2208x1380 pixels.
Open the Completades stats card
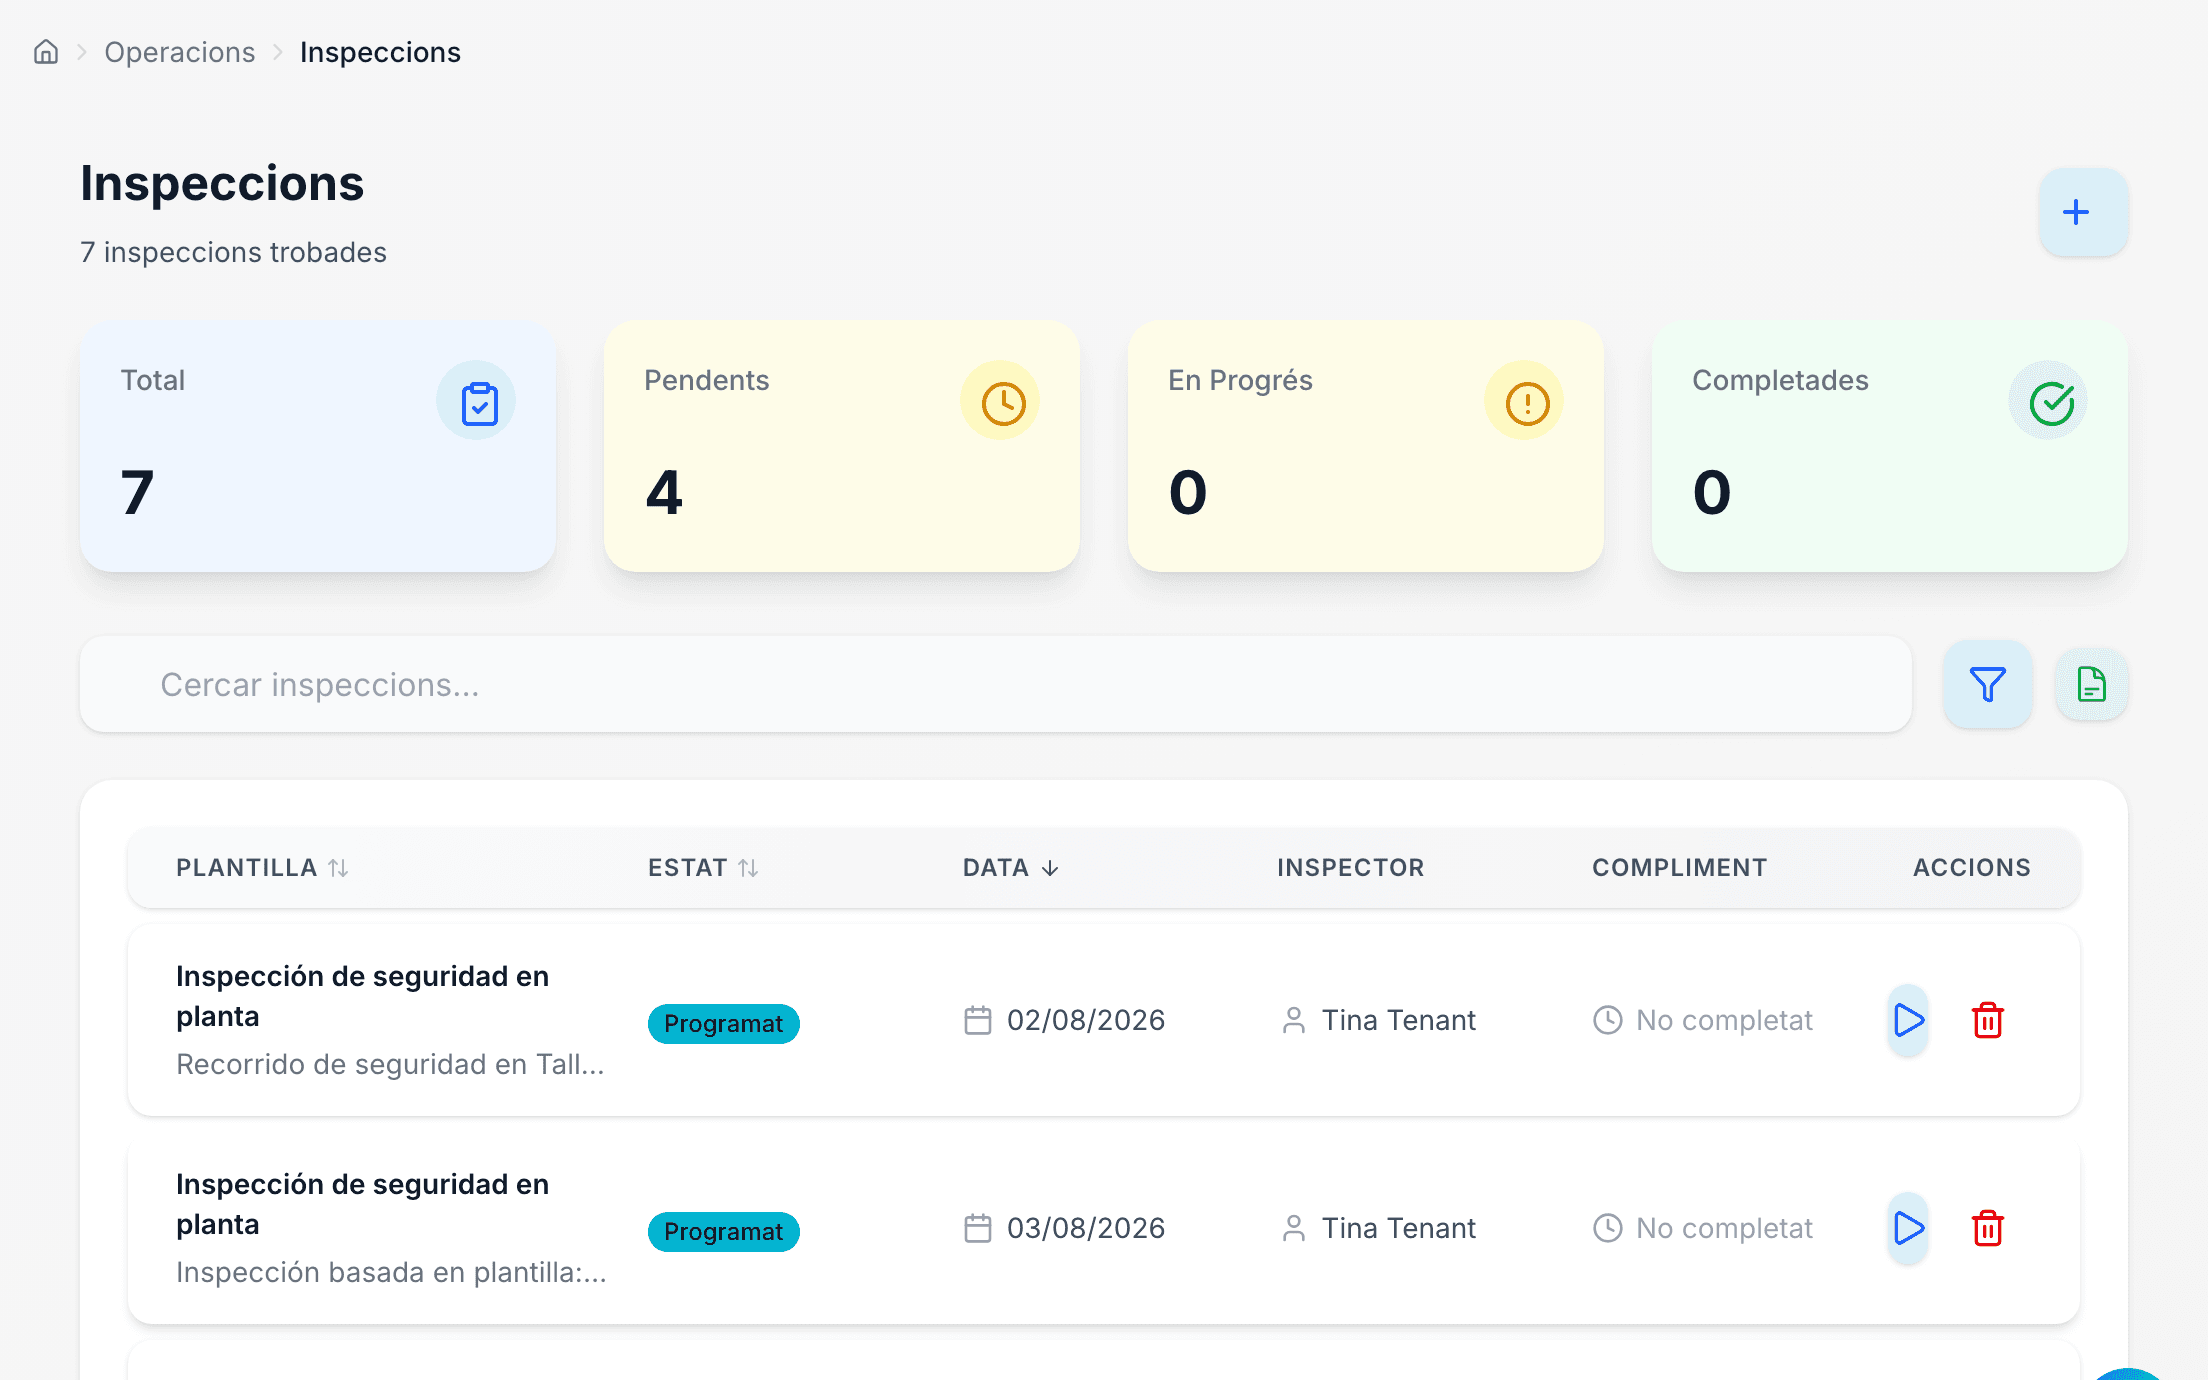point(1890,446)
